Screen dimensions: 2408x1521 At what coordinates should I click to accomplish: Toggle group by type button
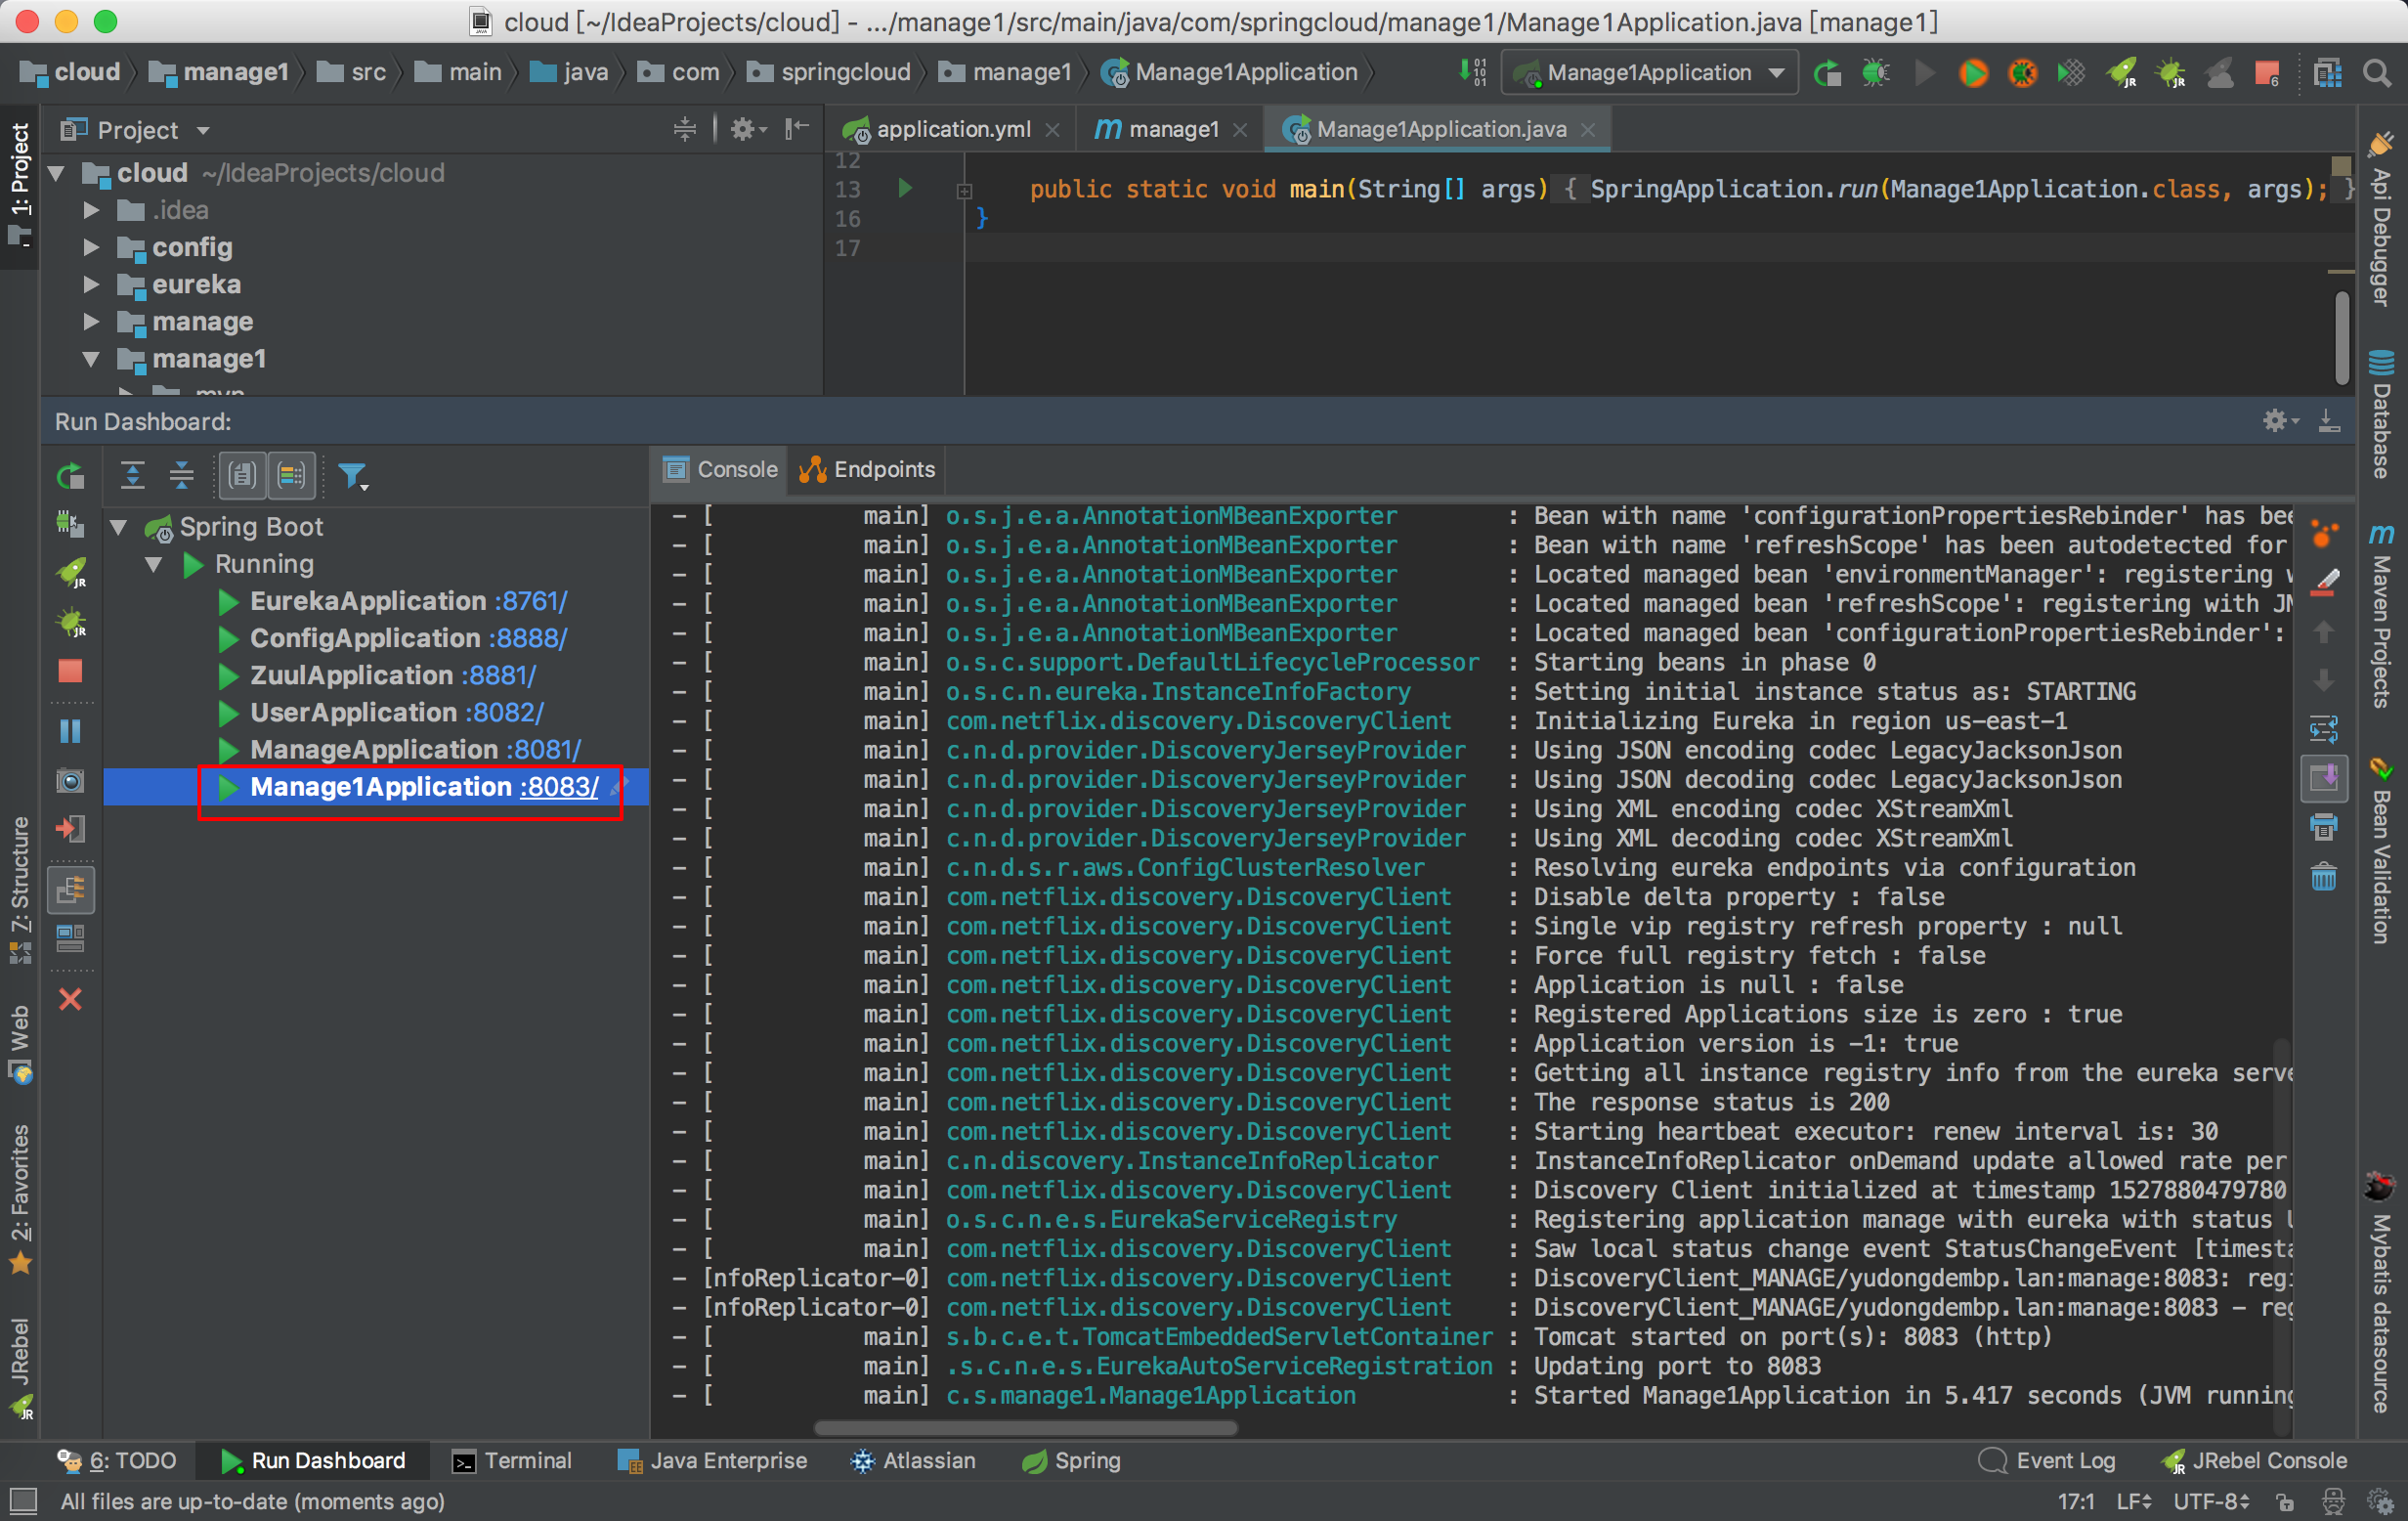(242, 476)
